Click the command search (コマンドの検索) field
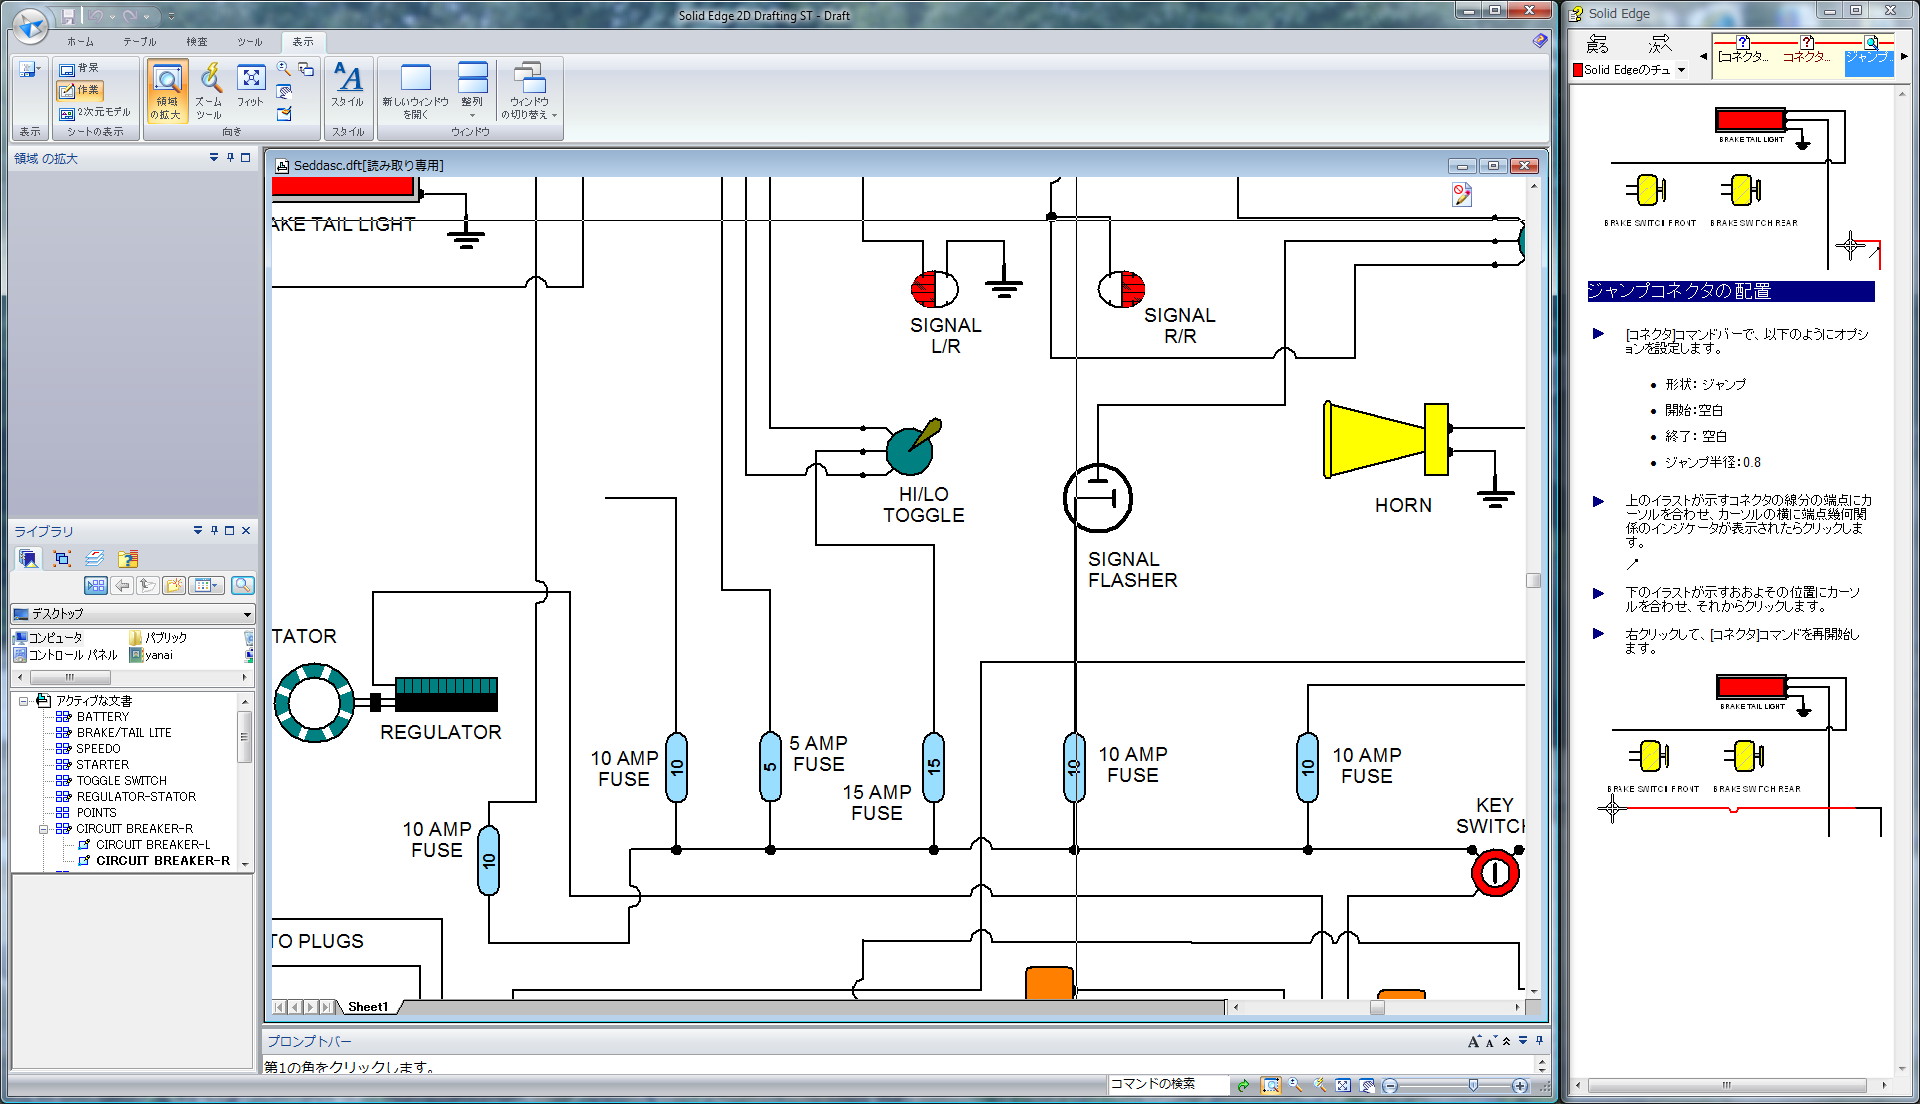The width and height of the screenshot is (1920, 1104). click(x=1166, y=1084)
